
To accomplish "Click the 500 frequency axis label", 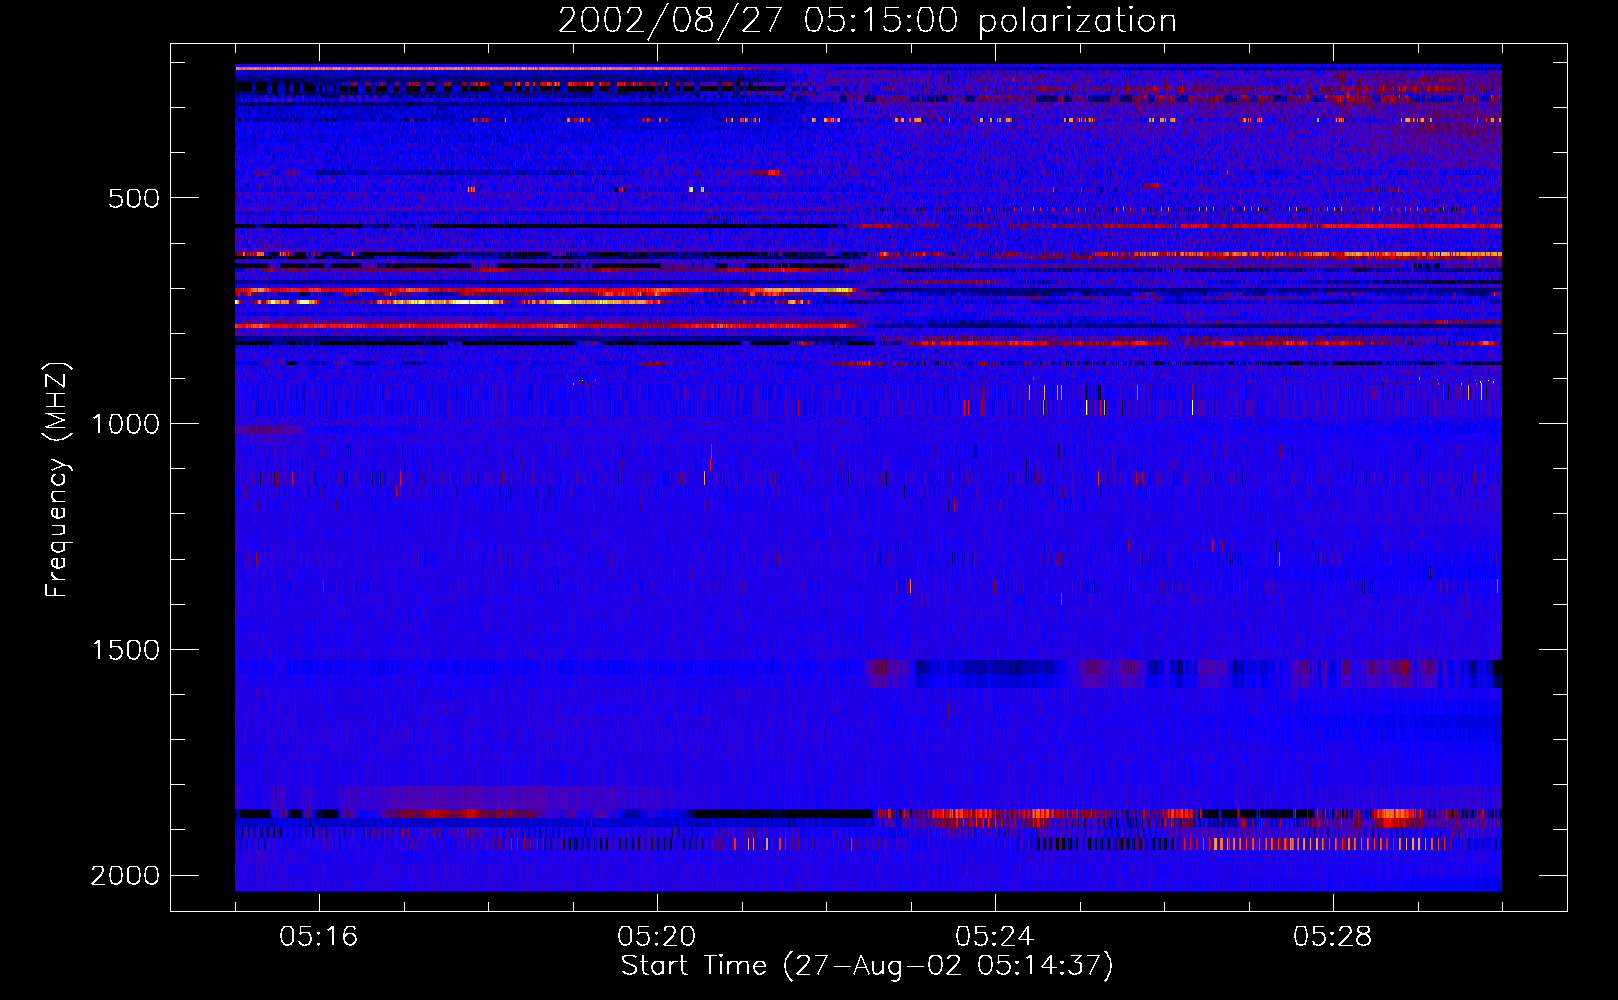I will click(134, 198).
